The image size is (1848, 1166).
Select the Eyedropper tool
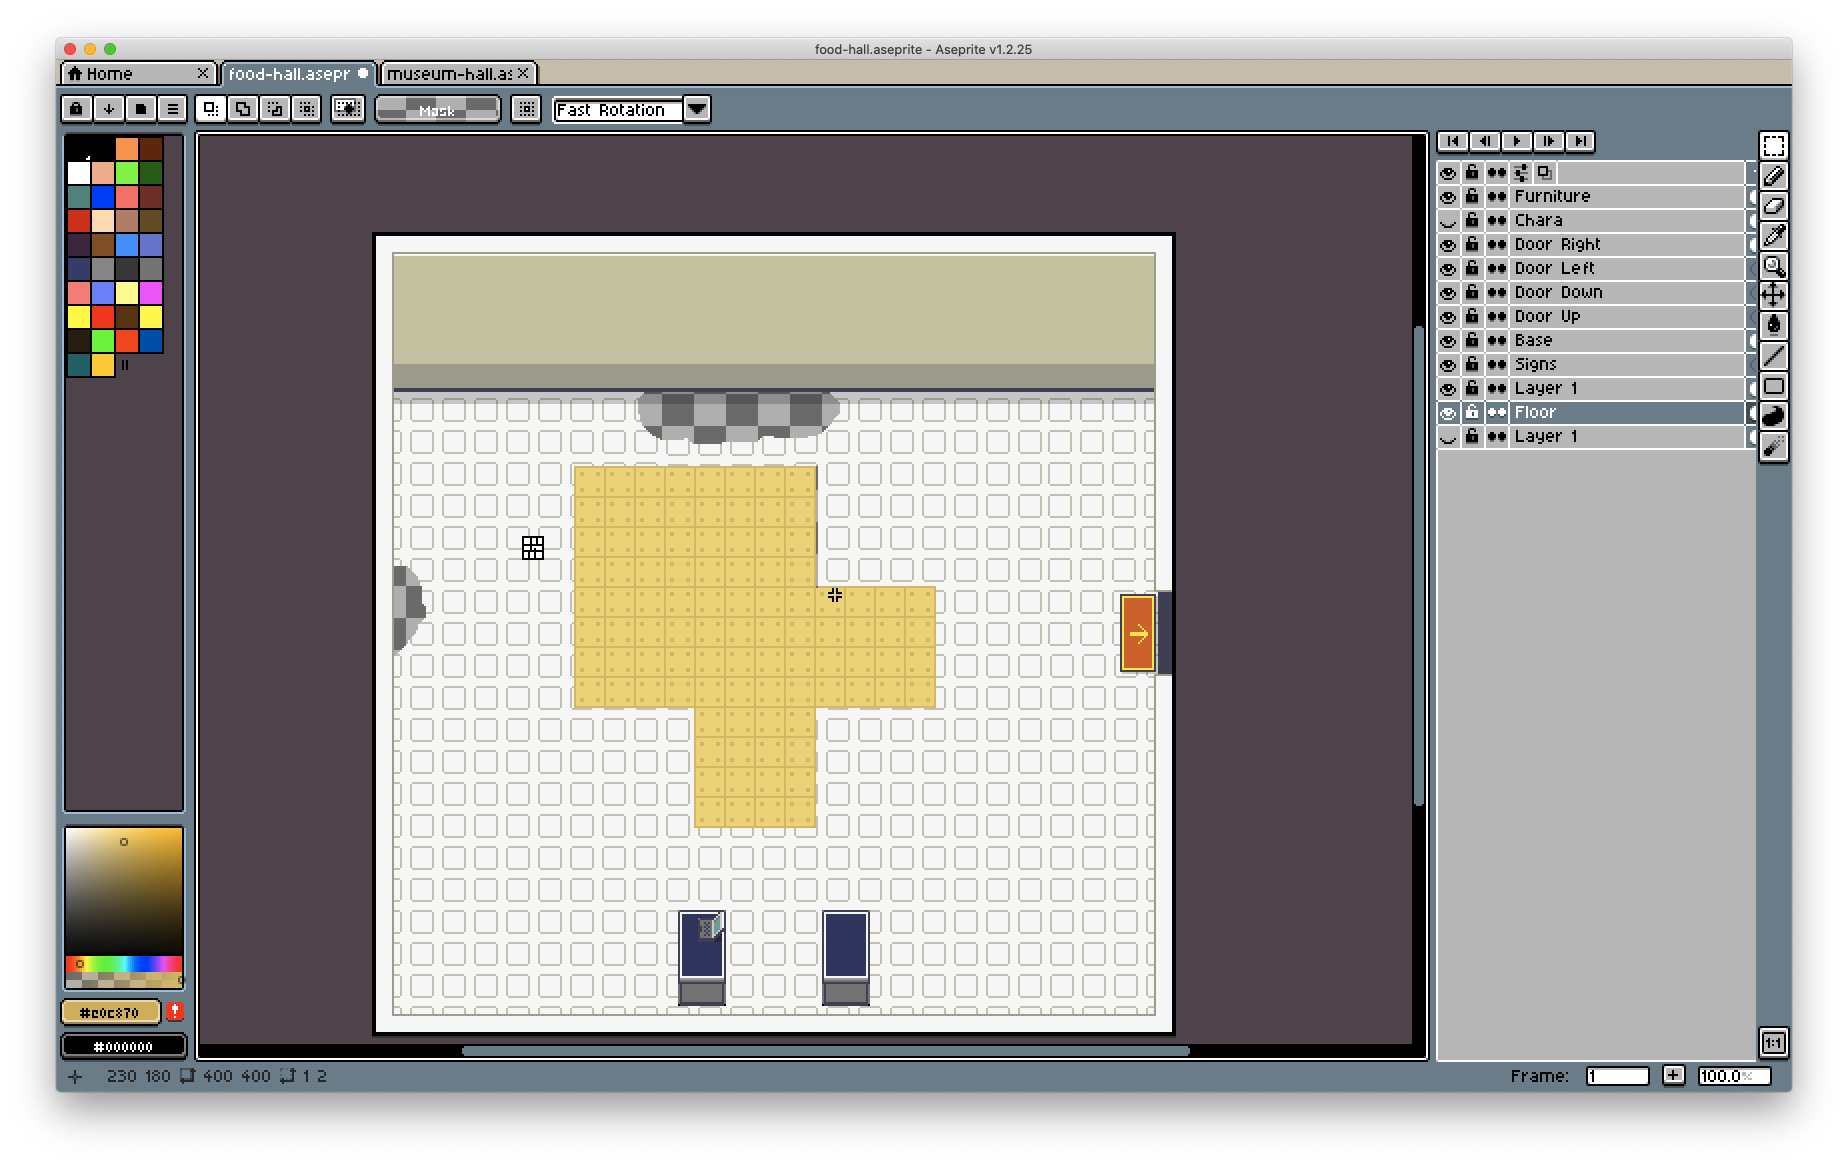pyautogui.click(x=1773, y=236)
